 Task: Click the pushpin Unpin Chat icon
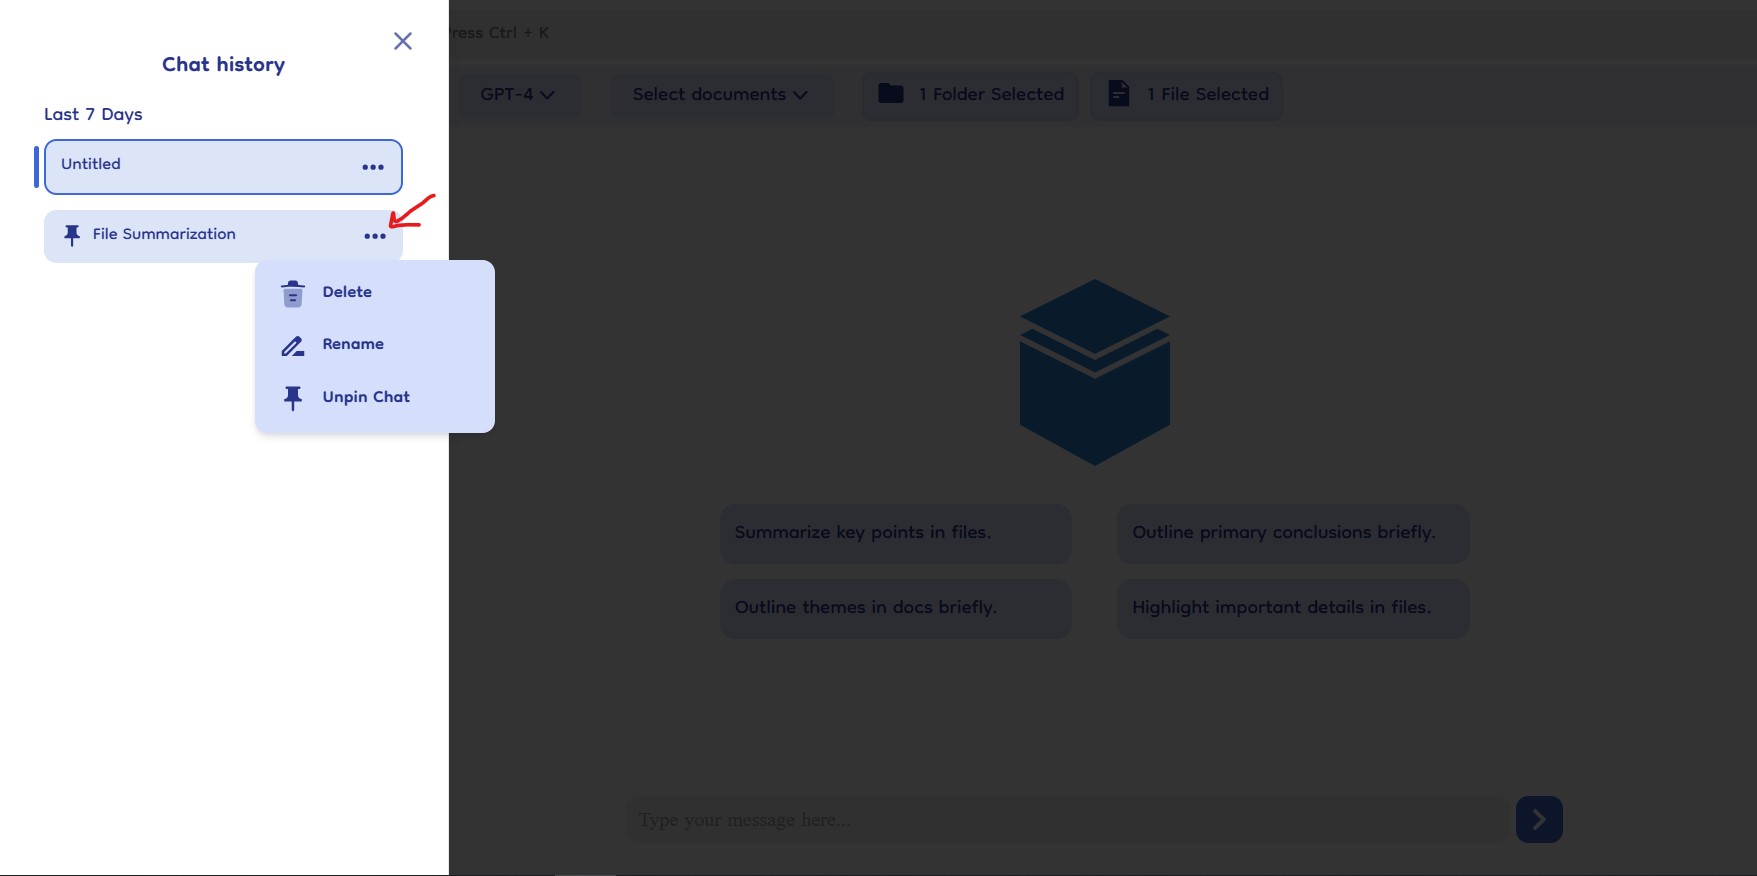293,398
